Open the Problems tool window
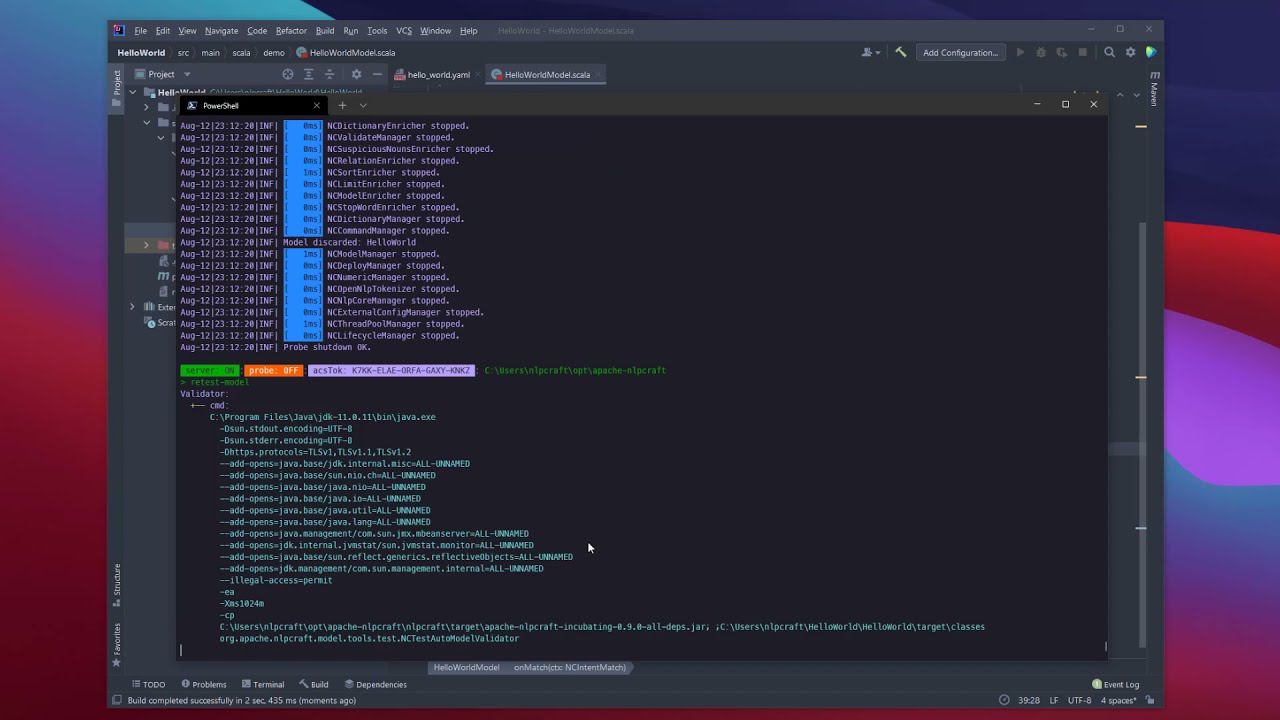The width and height of the screenshot is (1280, 720). tap(204, 684)
